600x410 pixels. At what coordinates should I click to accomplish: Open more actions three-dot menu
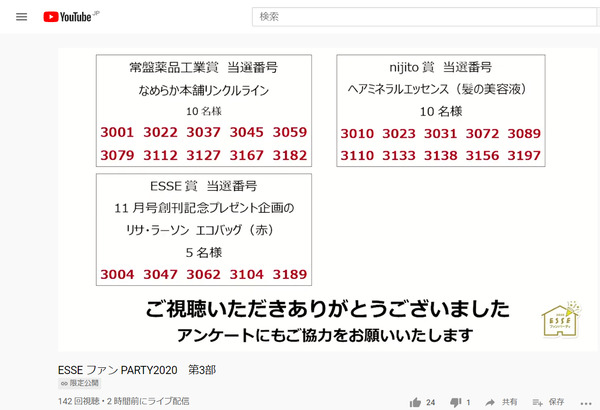pyautogui.click(x=586, y=403)
